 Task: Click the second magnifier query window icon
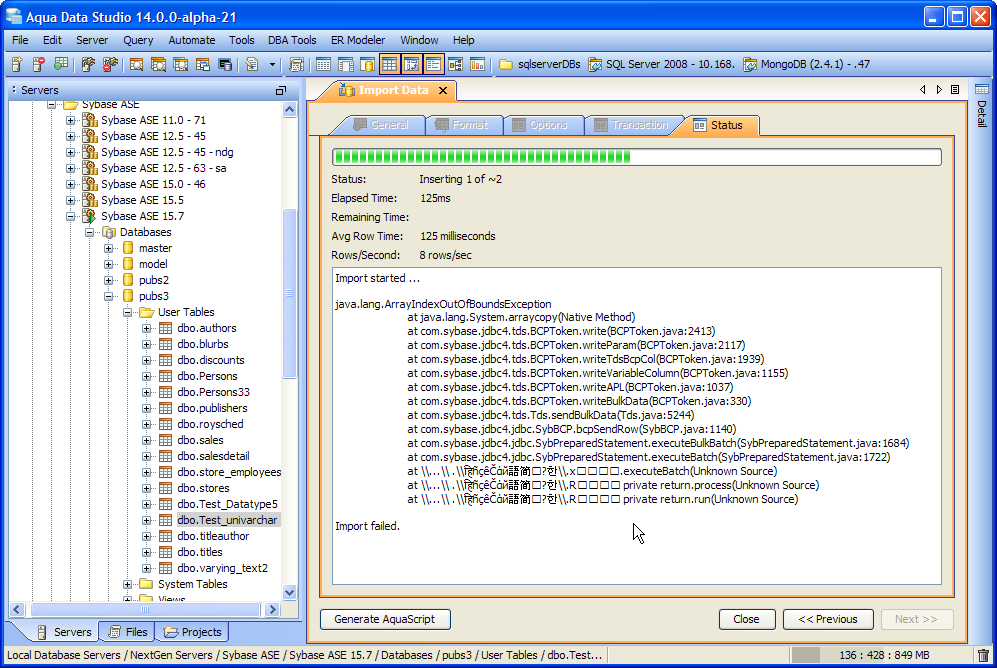(158, 64)
